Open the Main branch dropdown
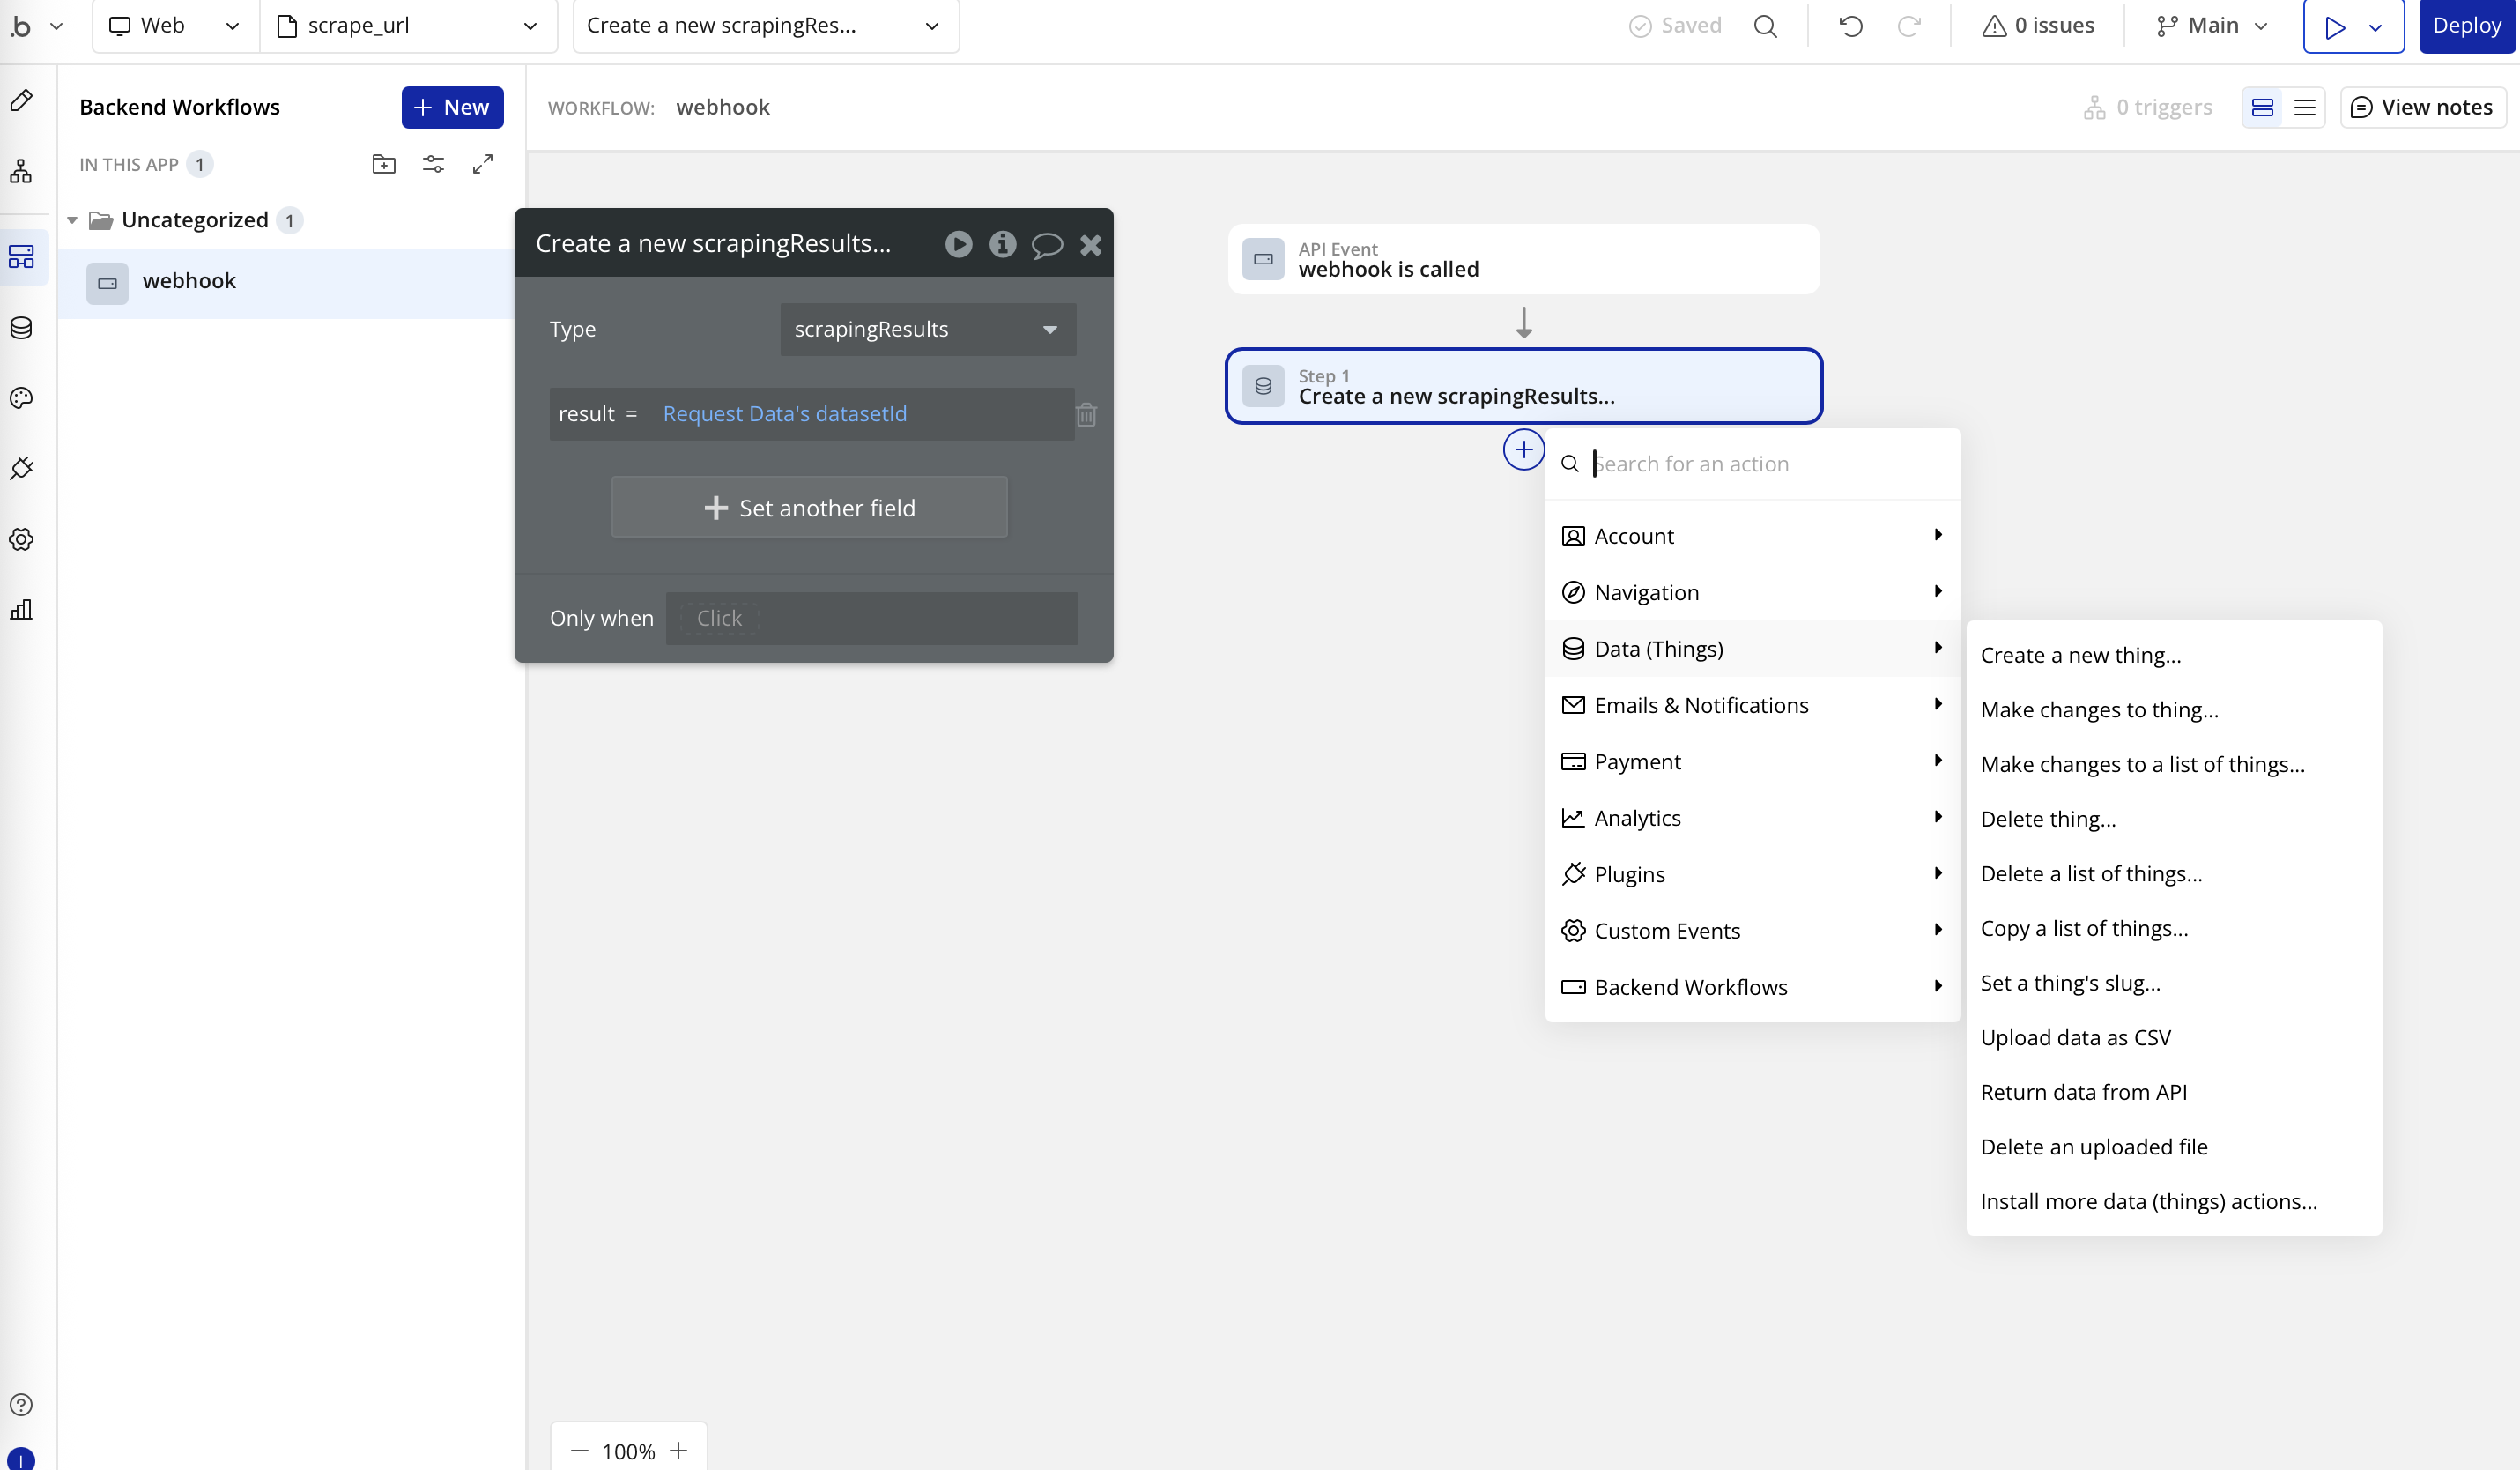The image size is (2520, 1470). (2212, 26)
